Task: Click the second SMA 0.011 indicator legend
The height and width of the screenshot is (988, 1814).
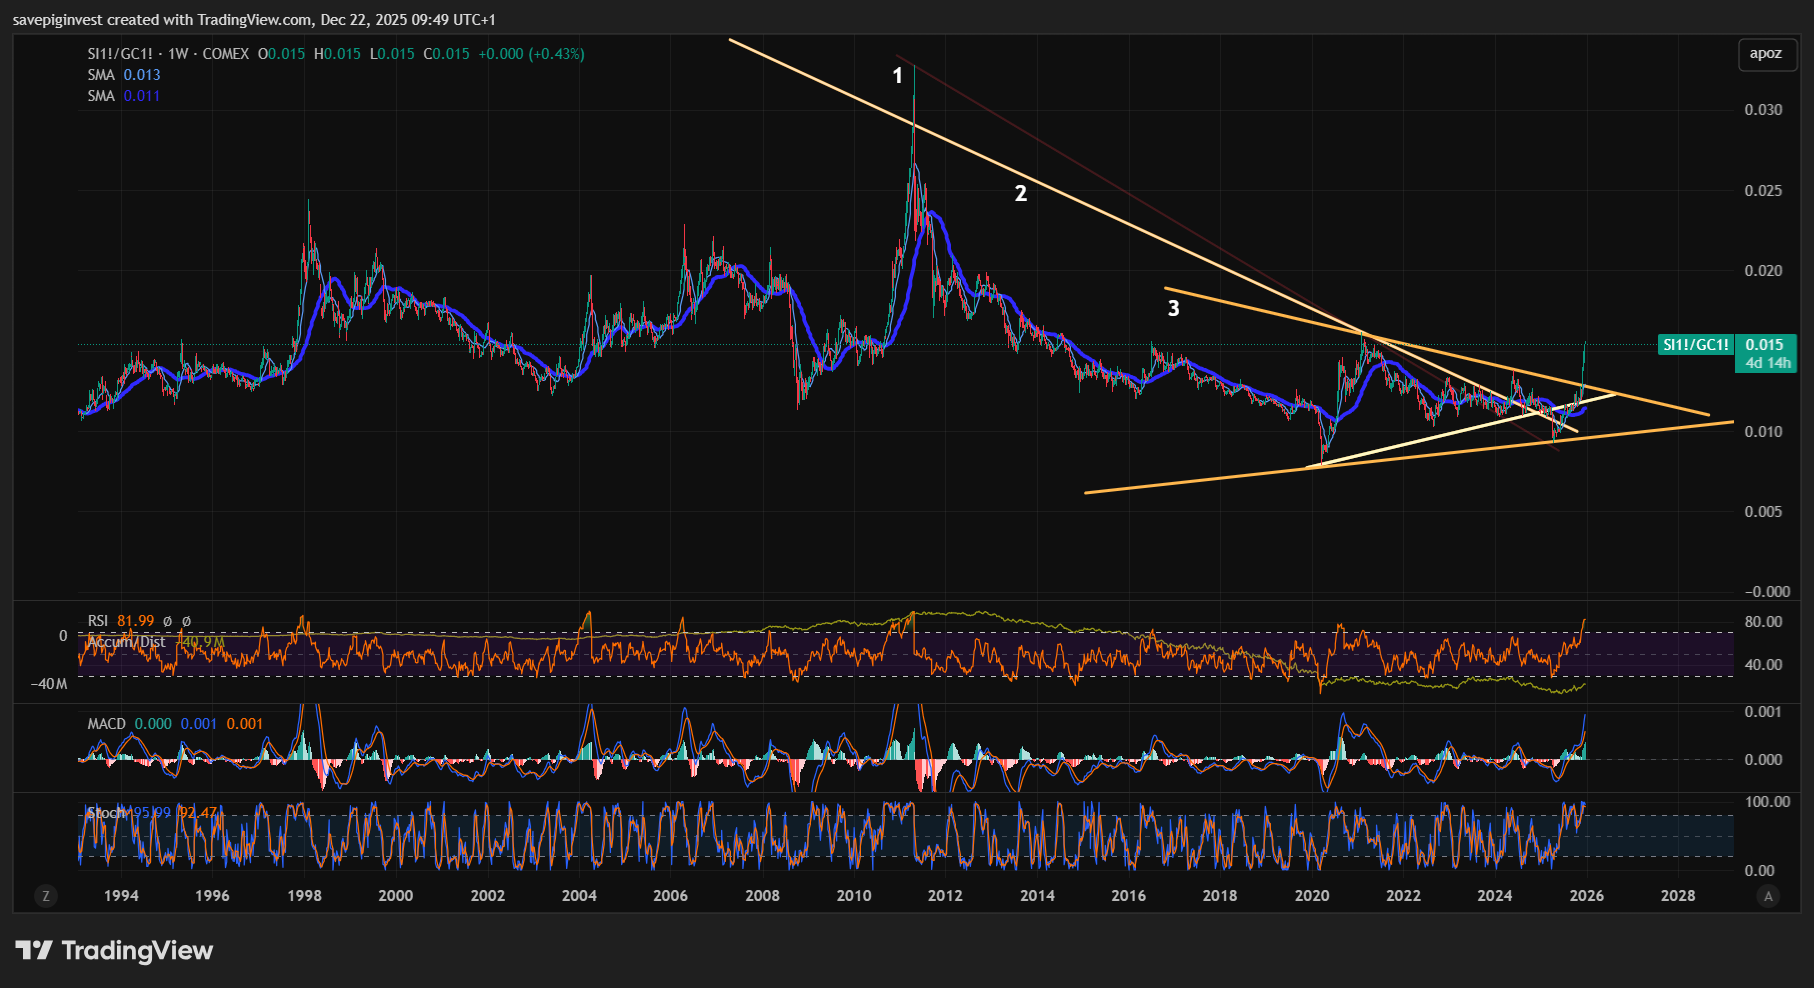Action: pyautogui.click(x=123, y=96)
